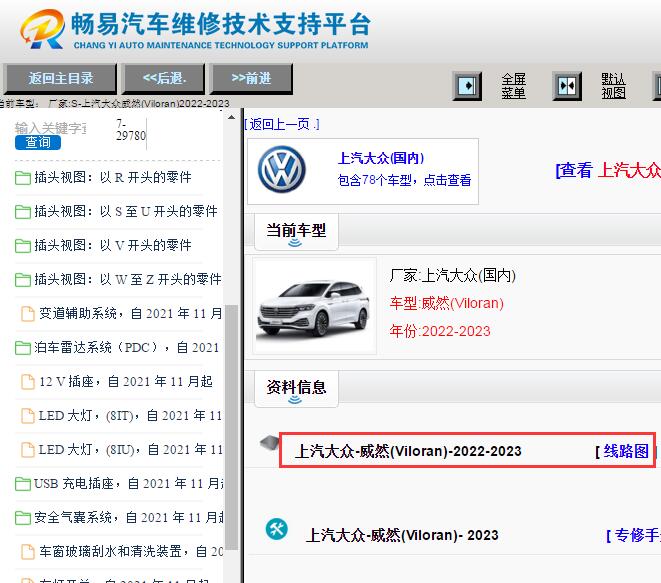Select the 资料信息 tab
Viewport: 661px width, 583px height.
[296, 388]
